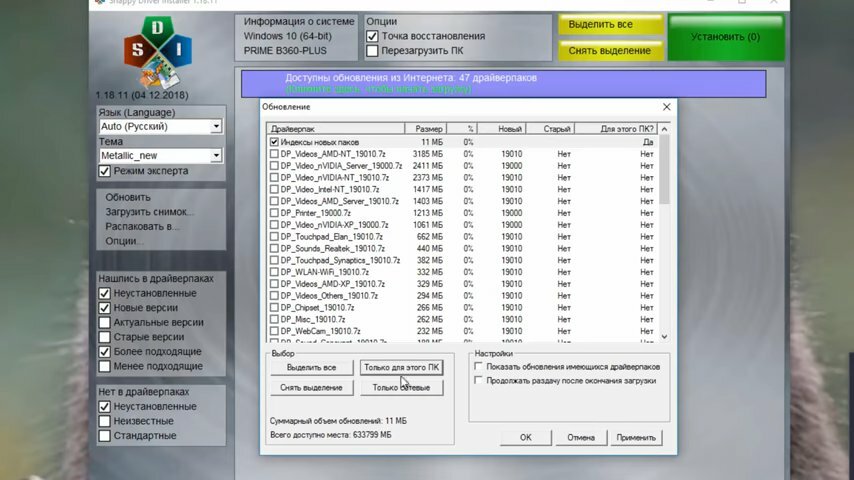Viewport: 854px width, 480px height.
Task: Select DP_Videos_Others_19010.7z row text
Action: 329,296
